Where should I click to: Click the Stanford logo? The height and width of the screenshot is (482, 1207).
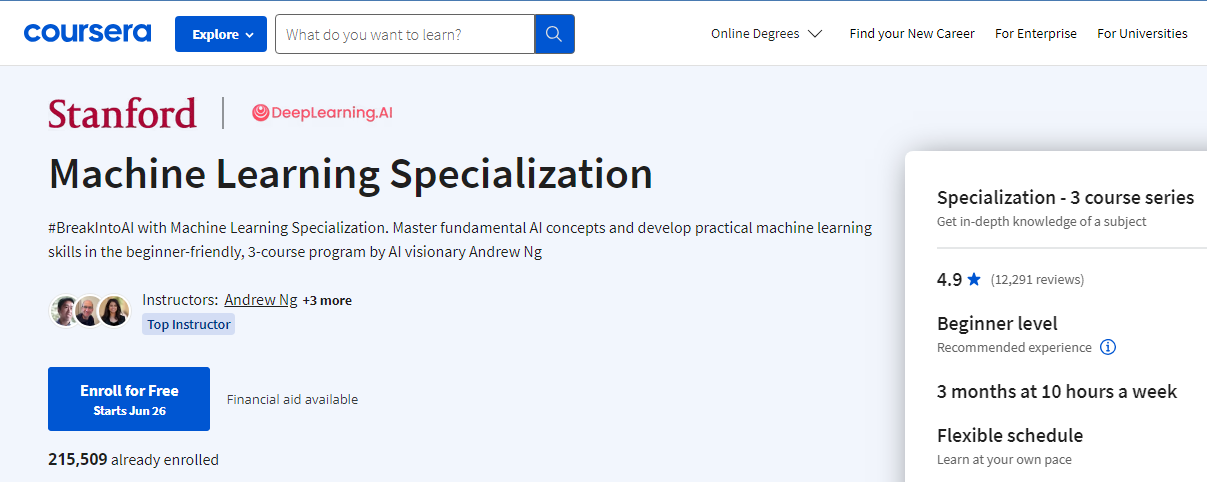(122, 113)
